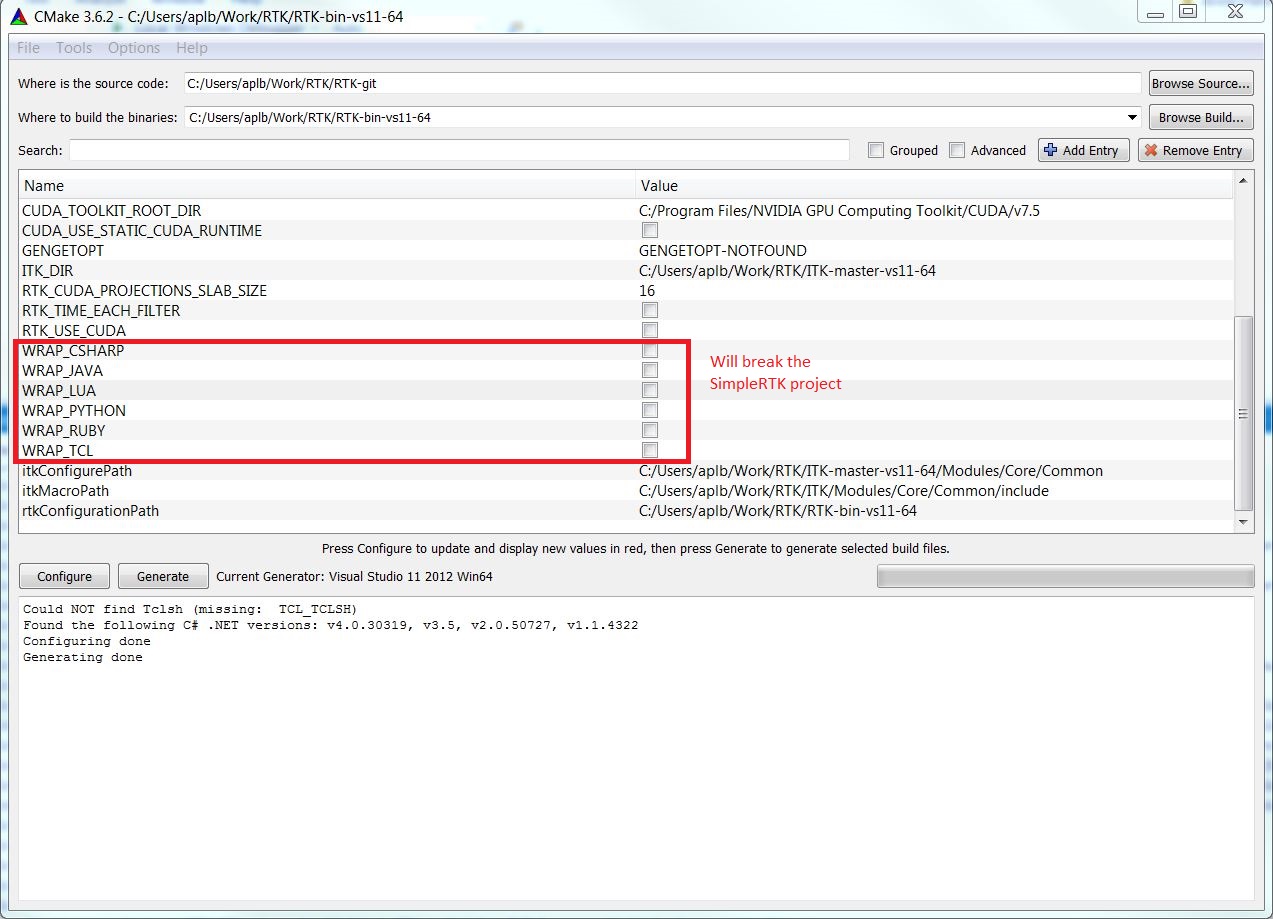Tick the WRAP_TCL checkbox
1273x919 pixels.
point(650,450)
